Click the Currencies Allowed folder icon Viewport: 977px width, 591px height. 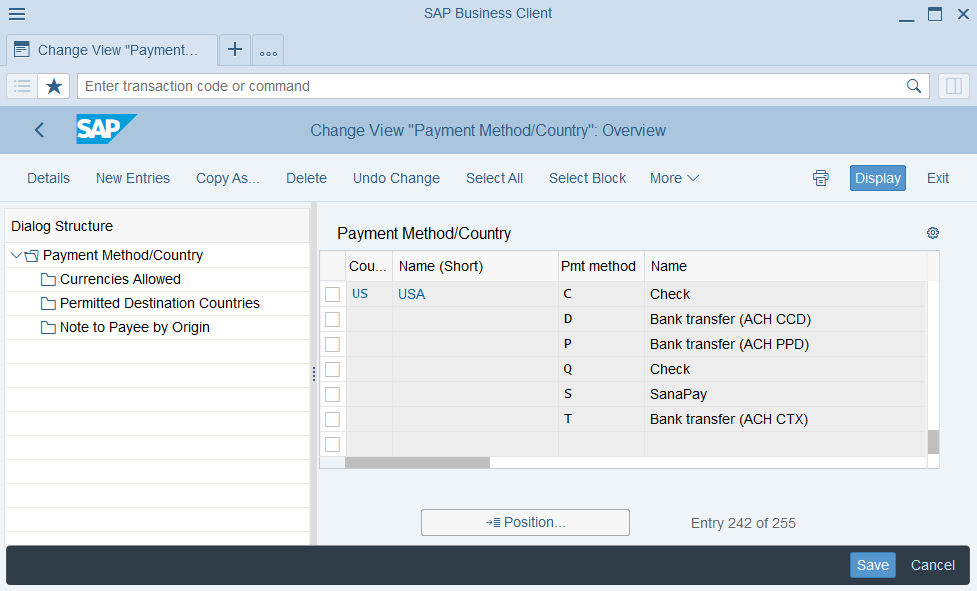(48, 280)
